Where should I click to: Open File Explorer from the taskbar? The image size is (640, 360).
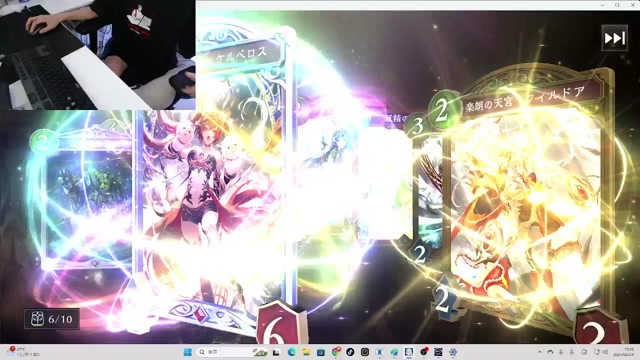click(306, 352)
